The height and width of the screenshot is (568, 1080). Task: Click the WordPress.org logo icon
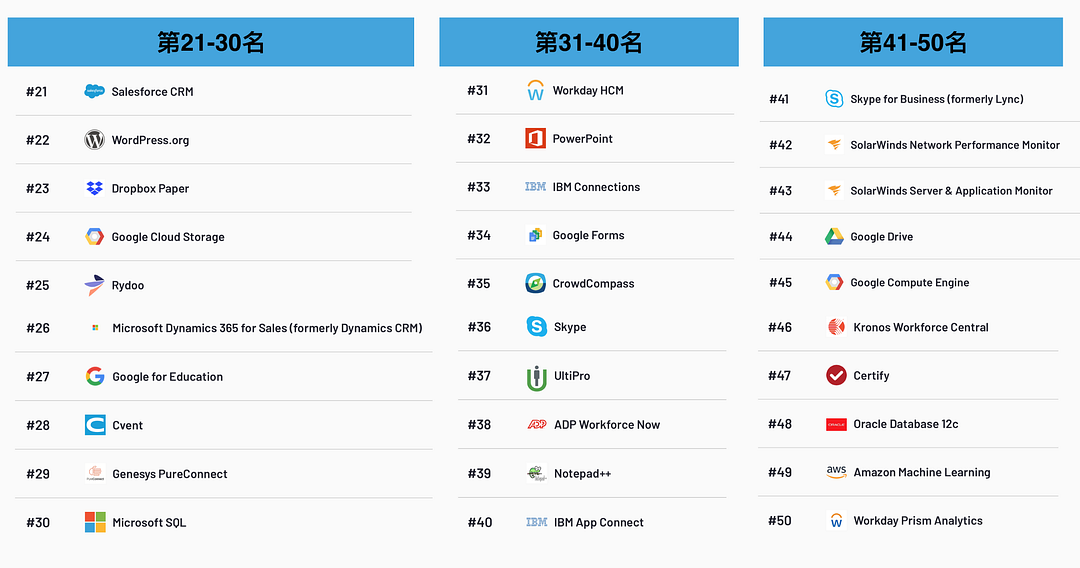[x=94, y=140]
